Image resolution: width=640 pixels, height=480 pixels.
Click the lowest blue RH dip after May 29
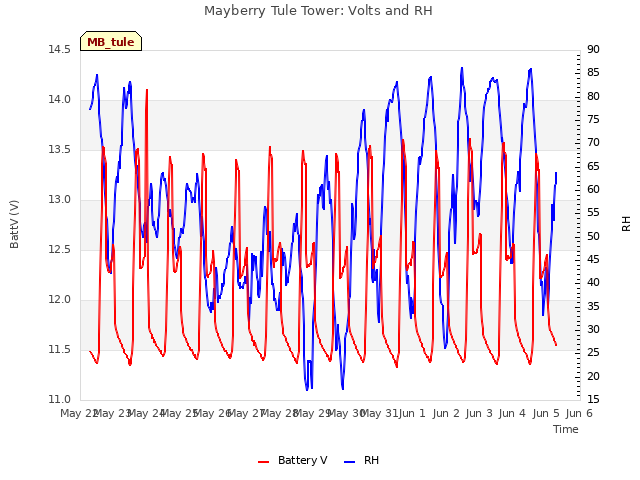pyautogui.click(x=342, y=388)
